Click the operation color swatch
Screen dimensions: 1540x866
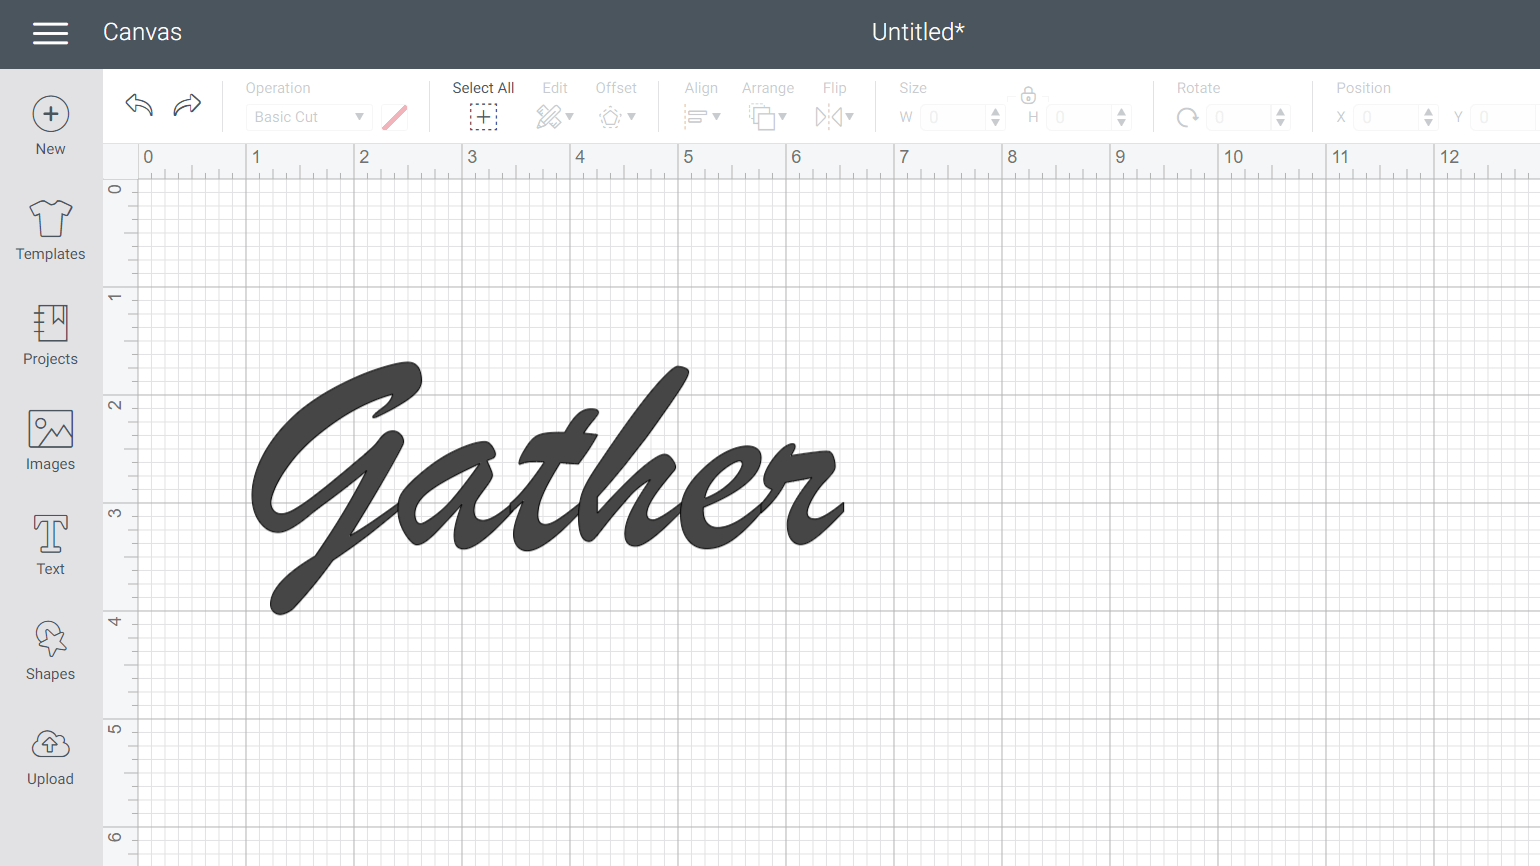(394, 116)
